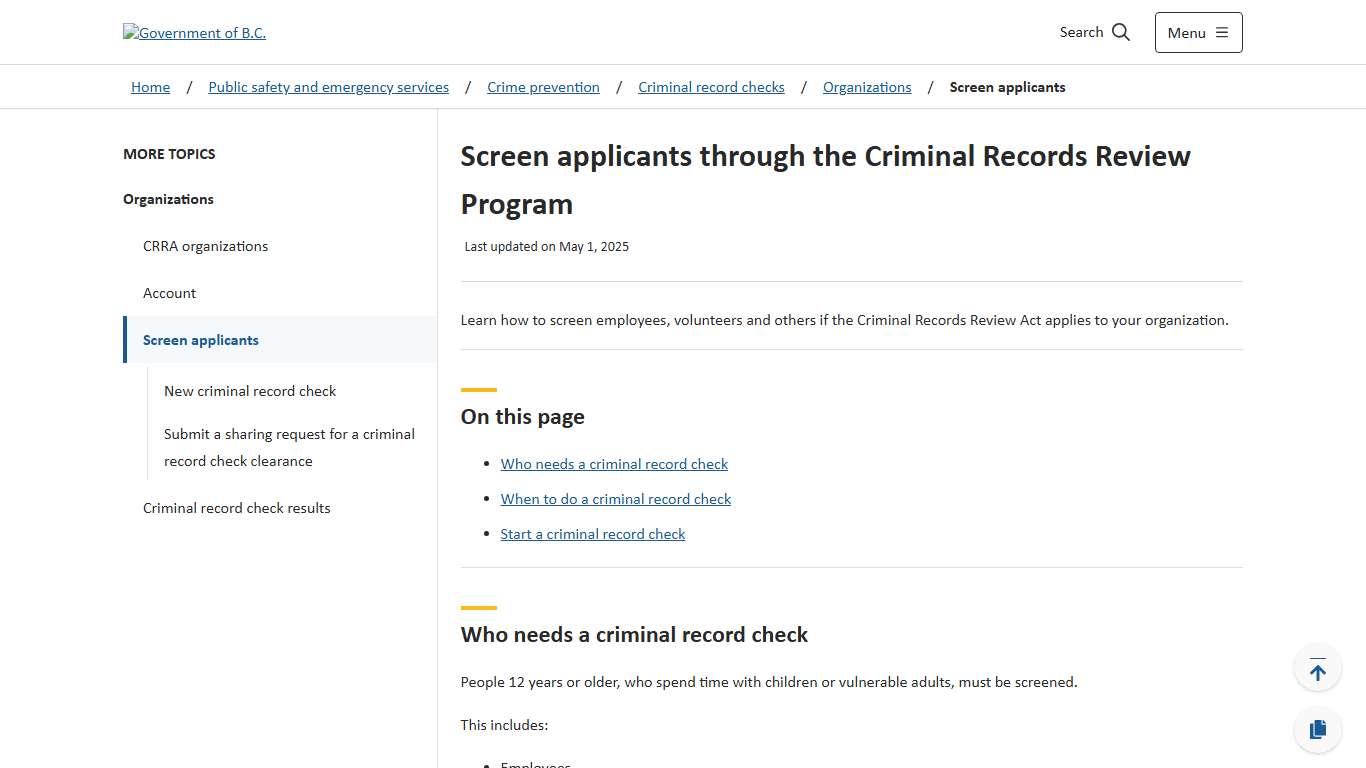Click the Search magnifying glass icon
1366x768 pixels.
pyautogui.click(x=1121, y=31)
